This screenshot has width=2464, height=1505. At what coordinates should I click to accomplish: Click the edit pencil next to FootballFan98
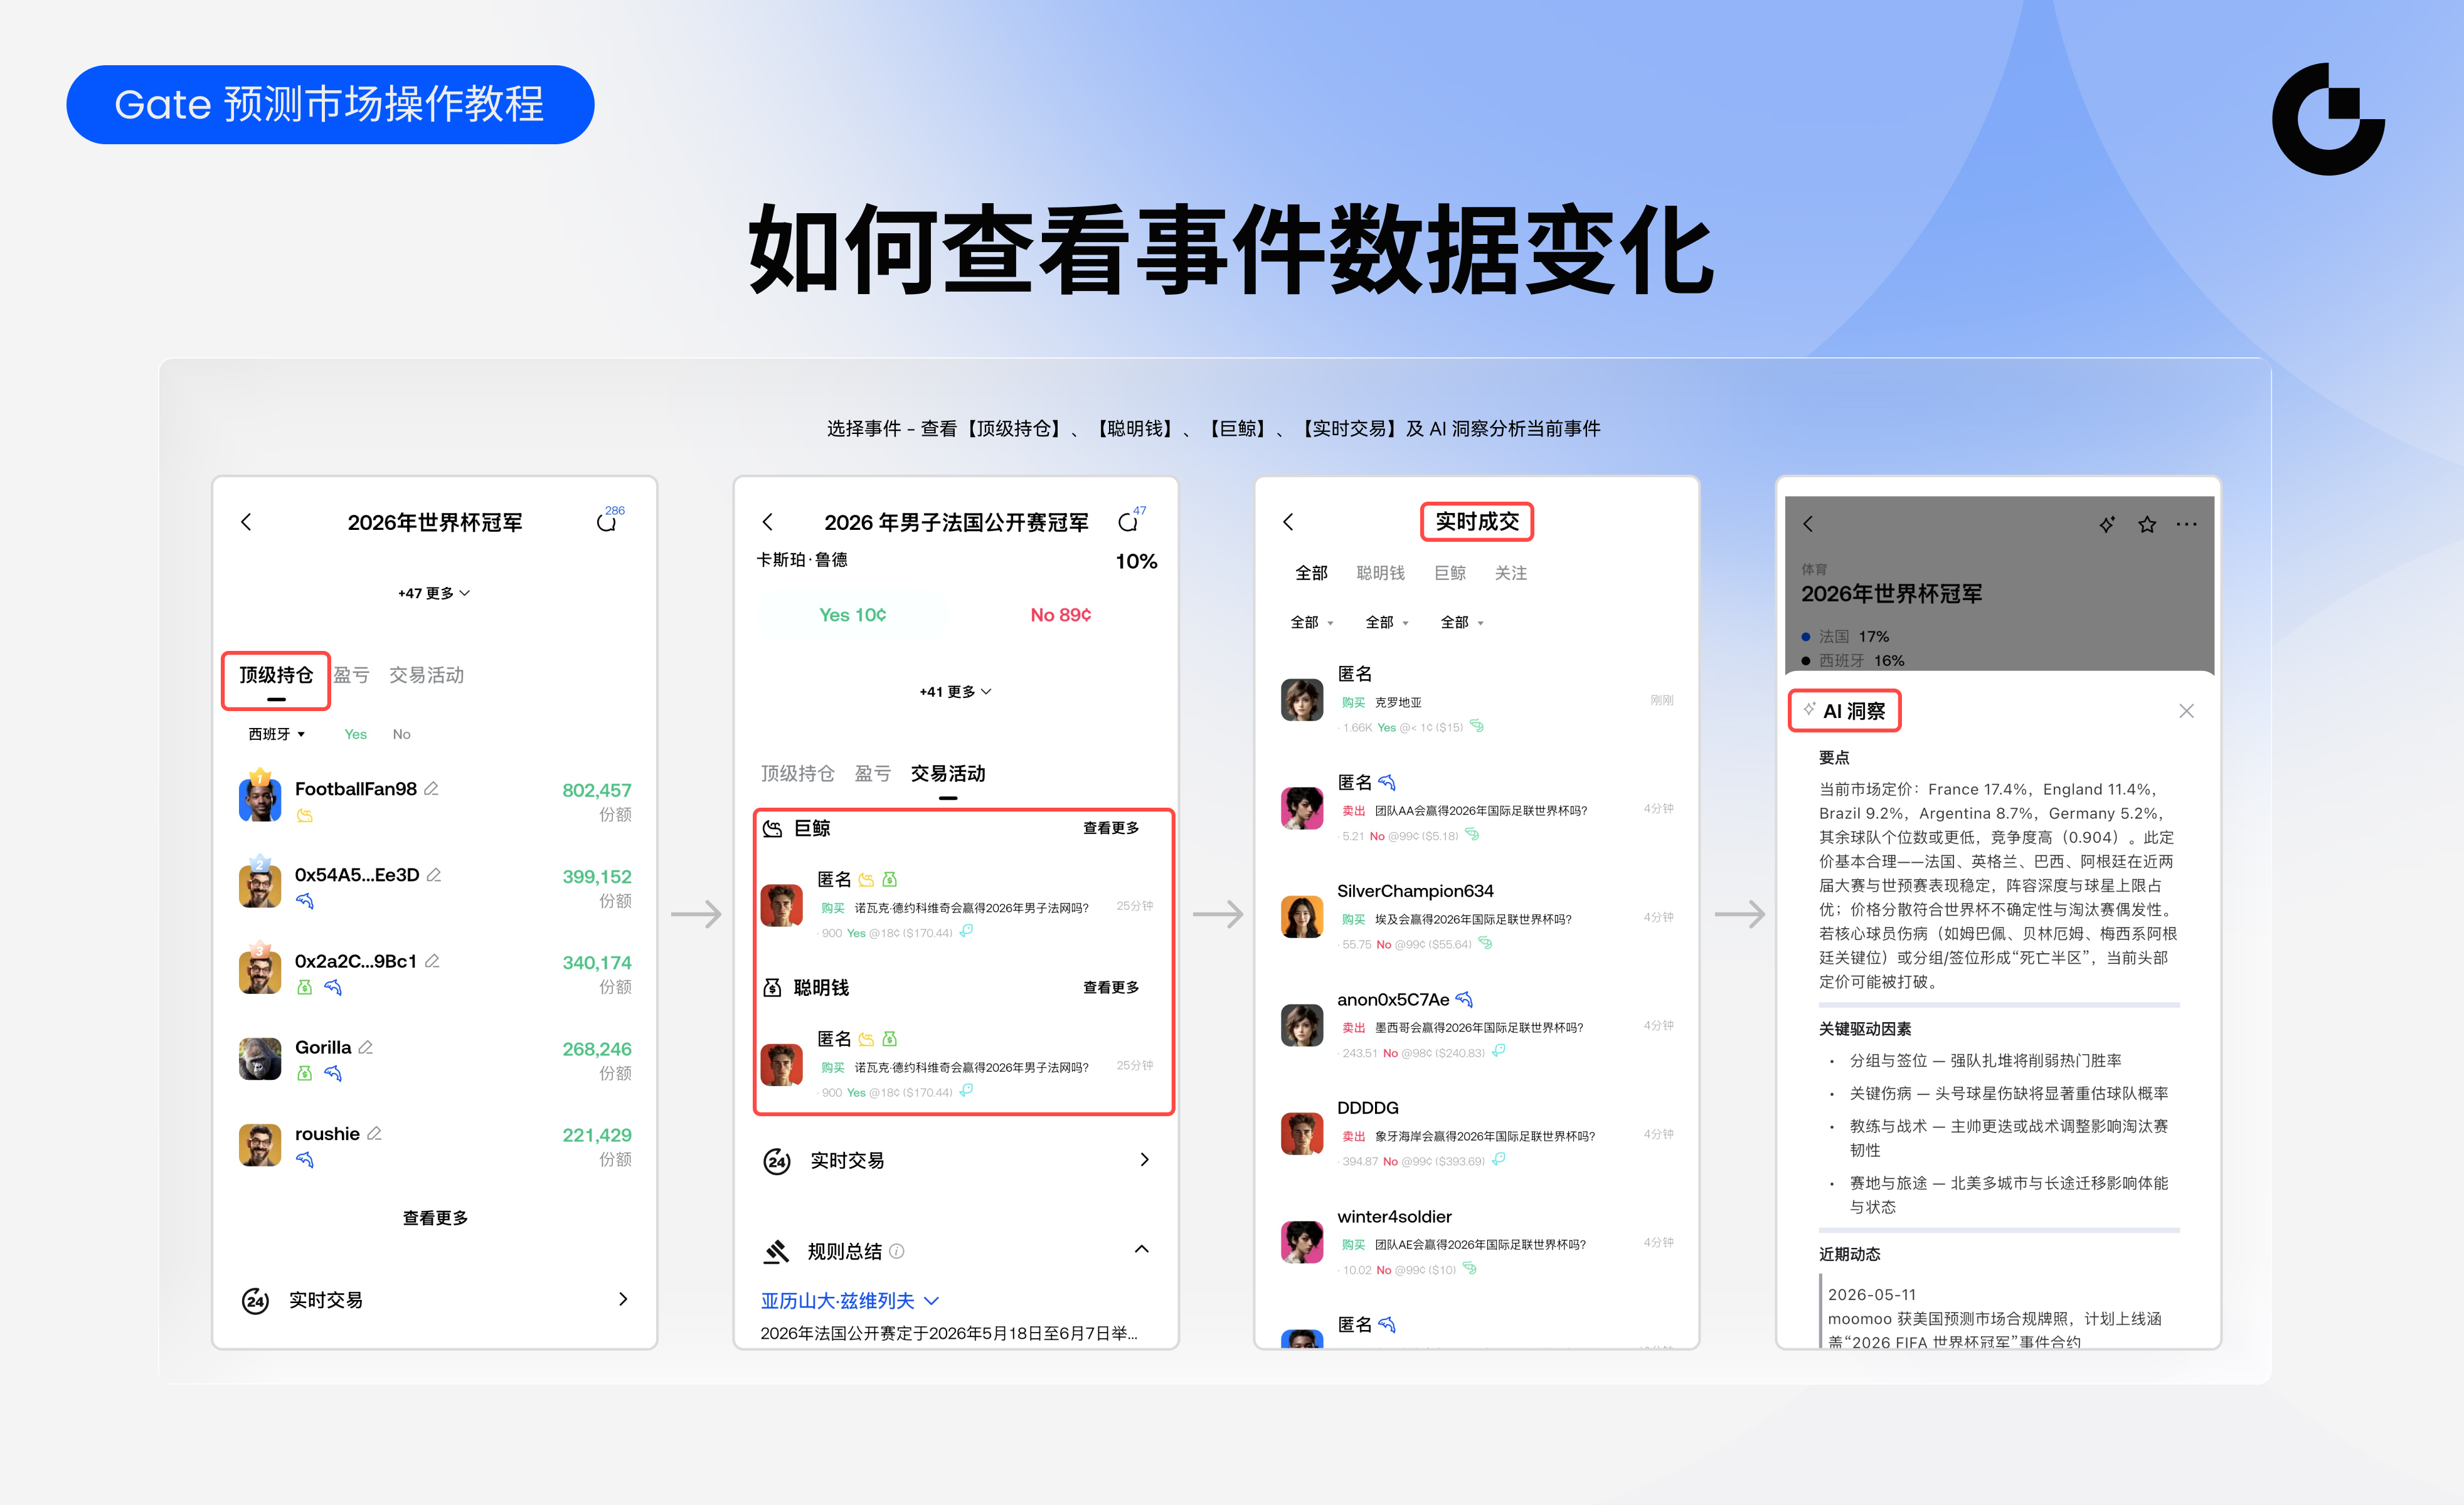432,788
